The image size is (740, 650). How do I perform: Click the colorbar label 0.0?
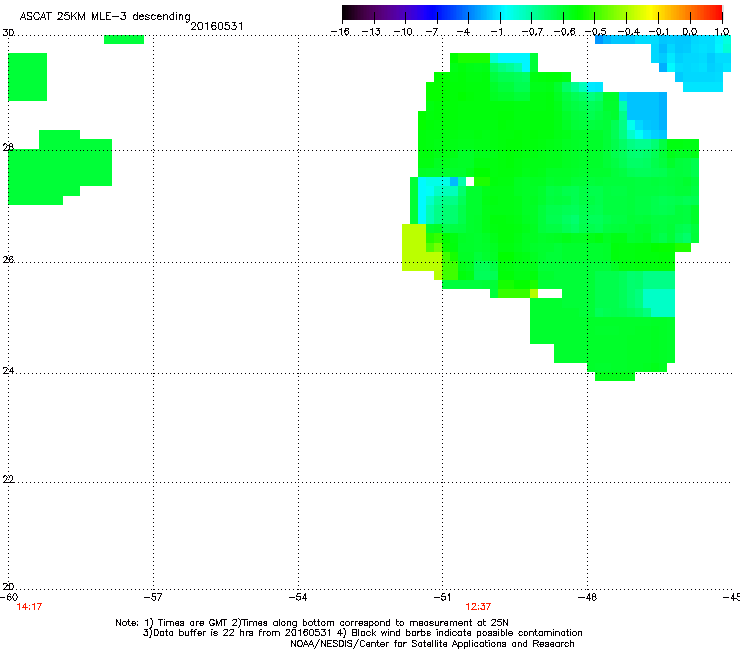point(690,32)
